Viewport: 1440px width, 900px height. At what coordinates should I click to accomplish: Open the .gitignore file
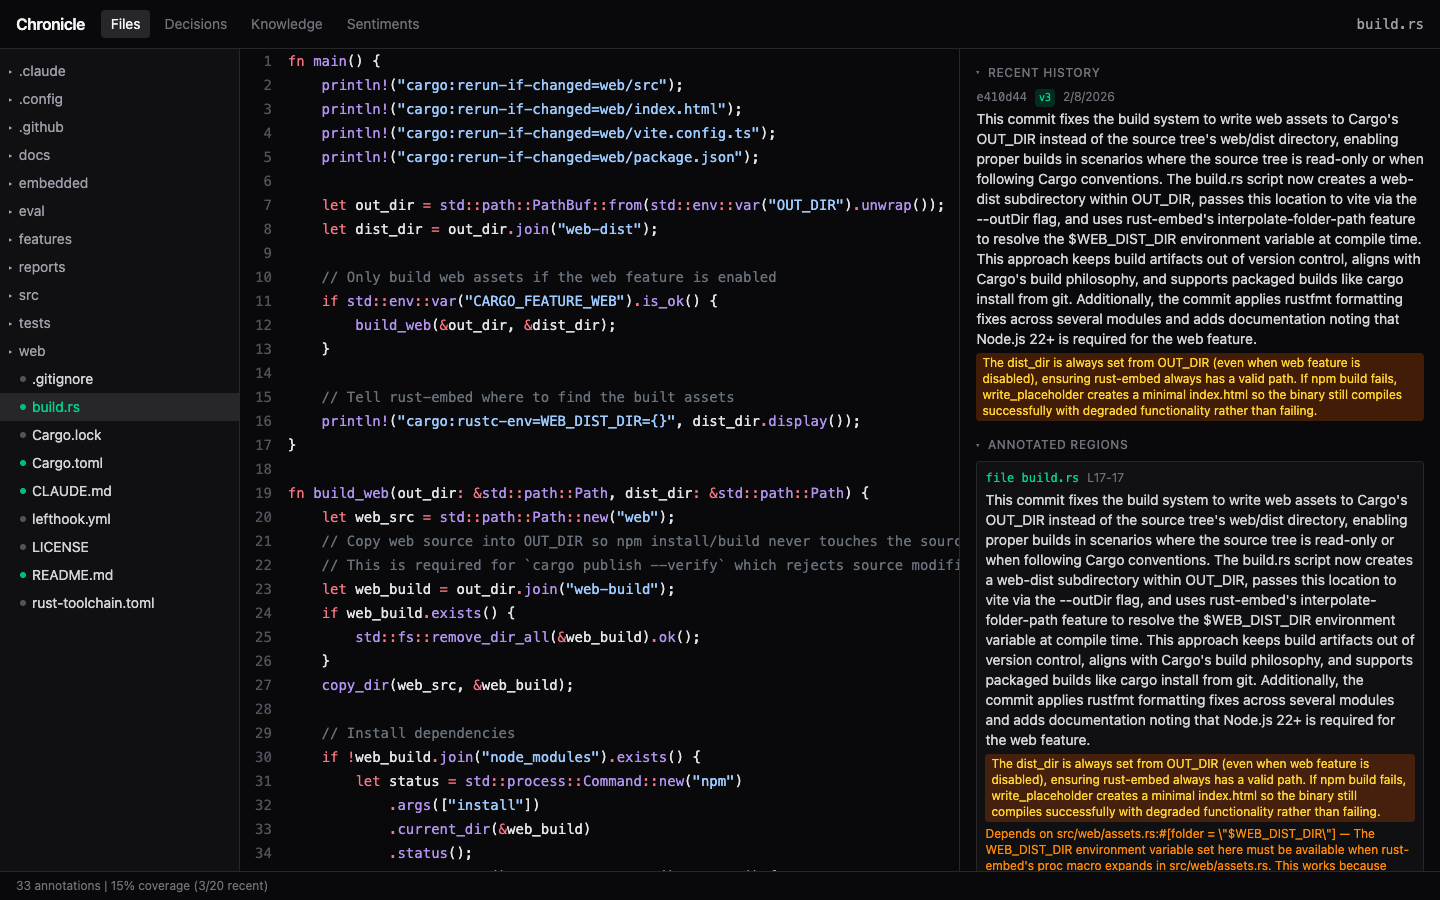pyautogui.click(x=119, y=379)
